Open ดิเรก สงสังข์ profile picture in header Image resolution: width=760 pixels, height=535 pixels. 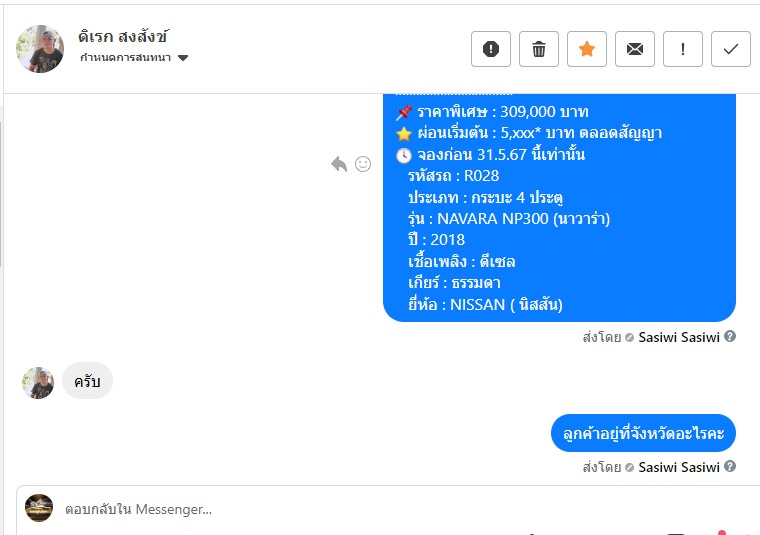pyautogui.click(x=40, y=49)
